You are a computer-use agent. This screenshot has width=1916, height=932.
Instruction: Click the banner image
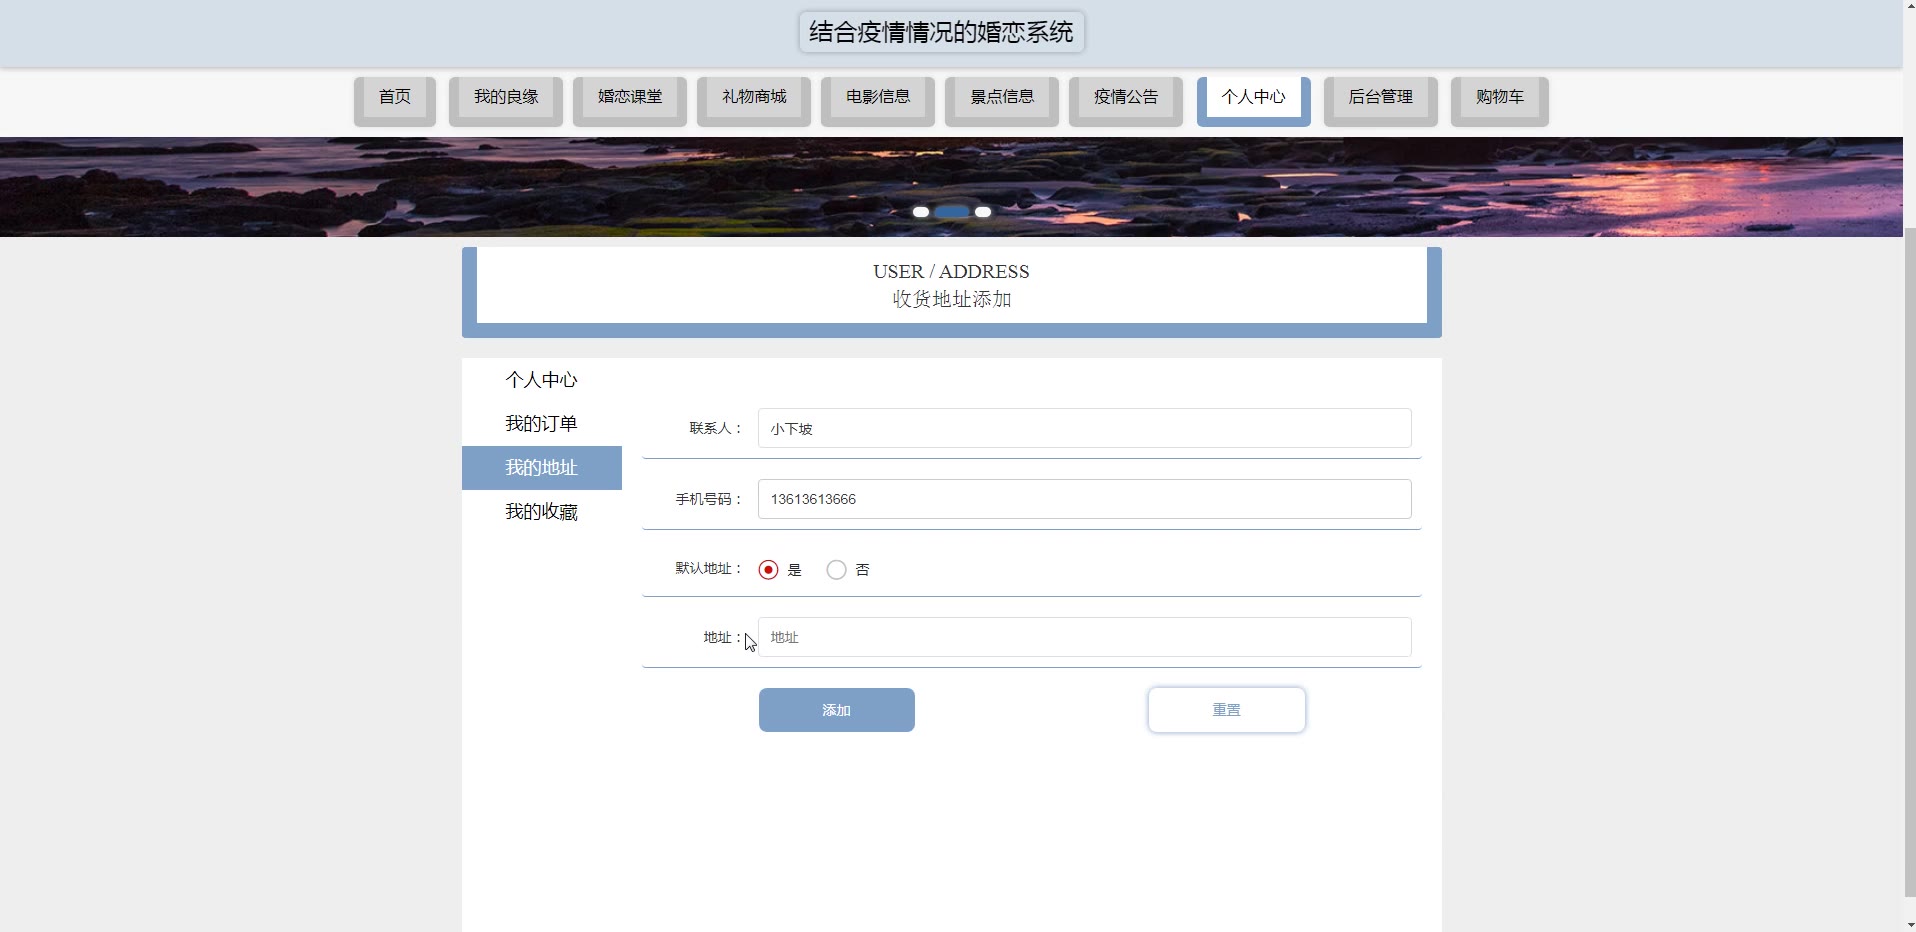951,187
